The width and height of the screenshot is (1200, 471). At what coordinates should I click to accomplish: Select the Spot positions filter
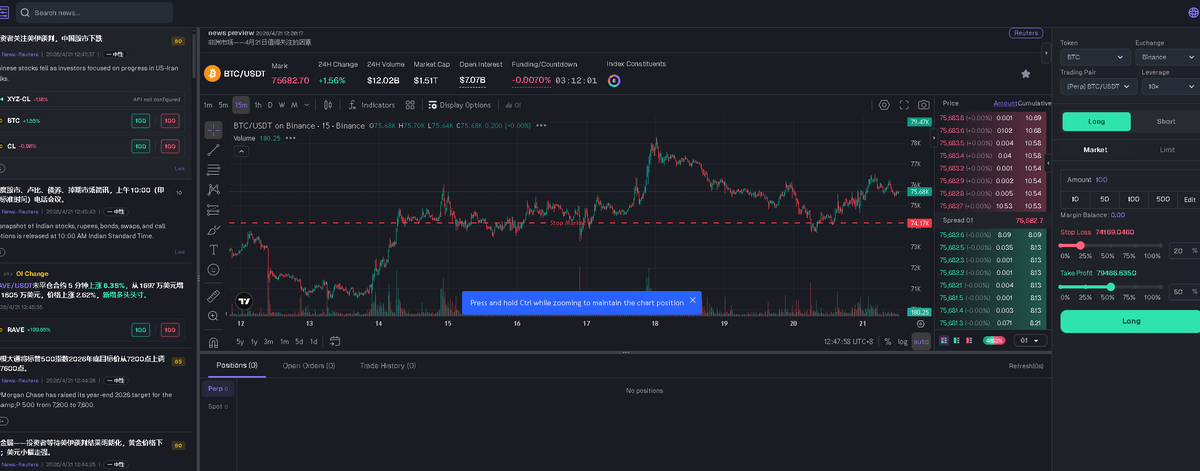point(219,406)
